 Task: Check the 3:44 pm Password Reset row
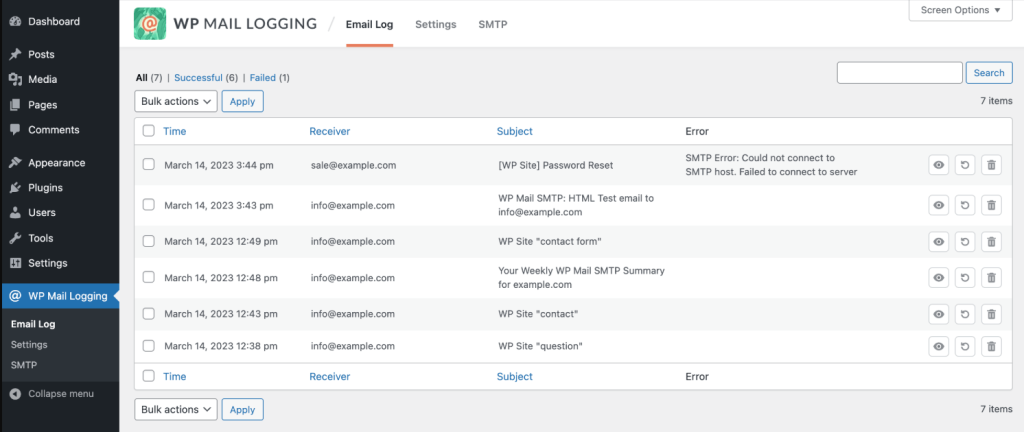point(149,164)
